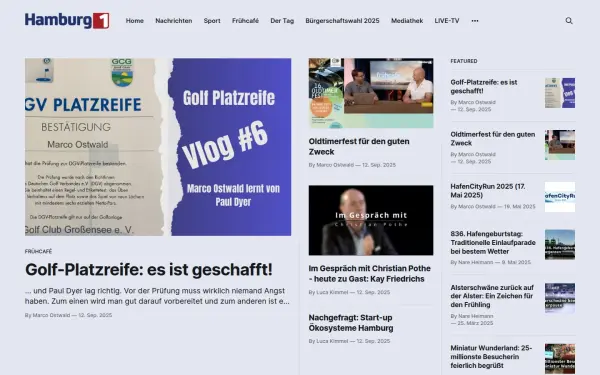Open Nachgefragt: Start-up Ökosysteme Hamburg article
The height and width of the screenshot is (375, 600).
coord(351,323)
